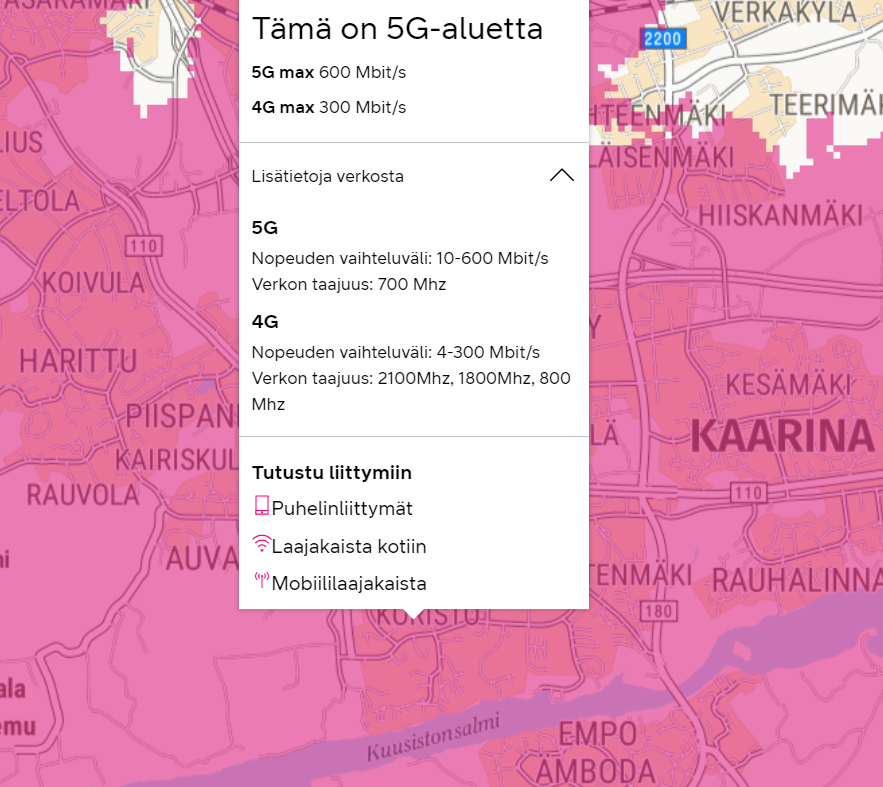Click the 110 road marker near Koivula
The width and height of the screenshot is (883, 787).
click(145, 246)
